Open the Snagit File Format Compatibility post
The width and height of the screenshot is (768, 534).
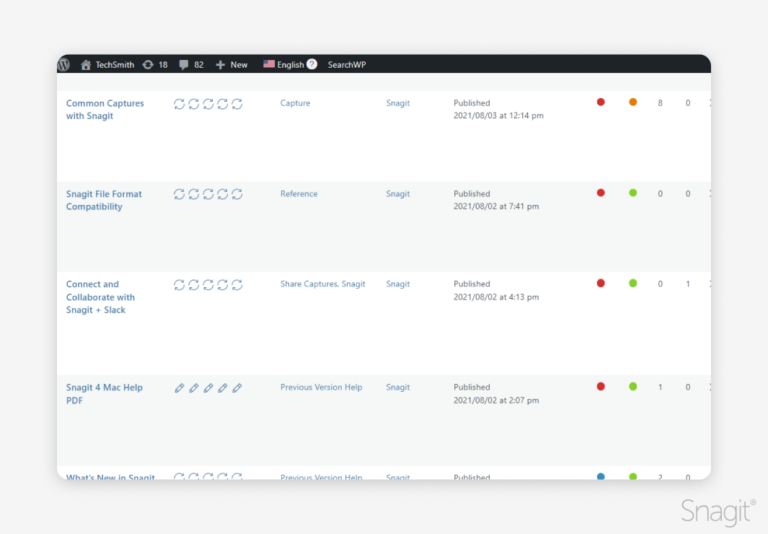[104, 200]
